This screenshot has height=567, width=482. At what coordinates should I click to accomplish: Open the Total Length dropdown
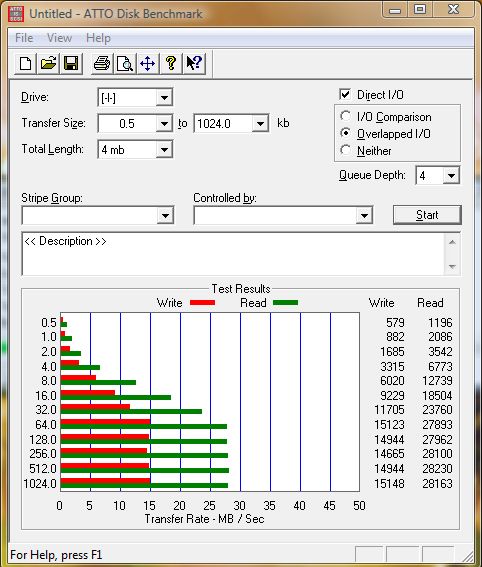click(x=164, y=149)
